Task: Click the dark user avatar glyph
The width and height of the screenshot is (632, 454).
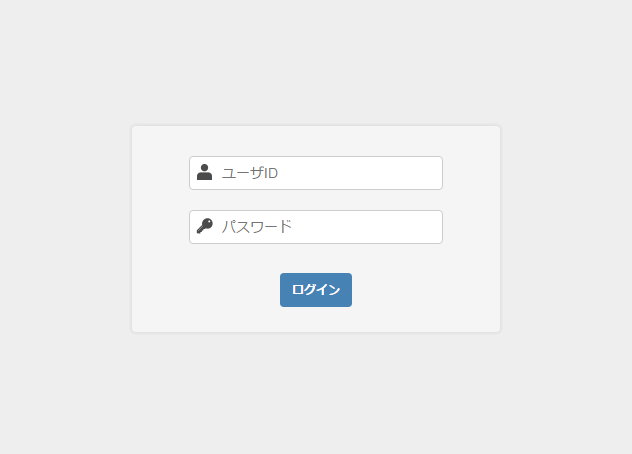Action: (204, 172)
